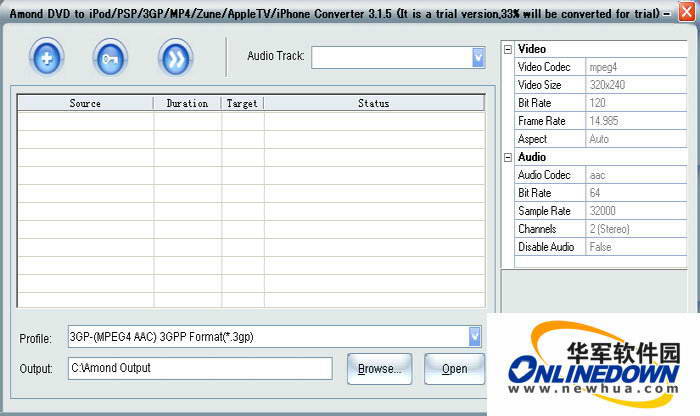Open the Audio Track dropdown
This screenshot has width=700, height=416.
pos(478,58)
